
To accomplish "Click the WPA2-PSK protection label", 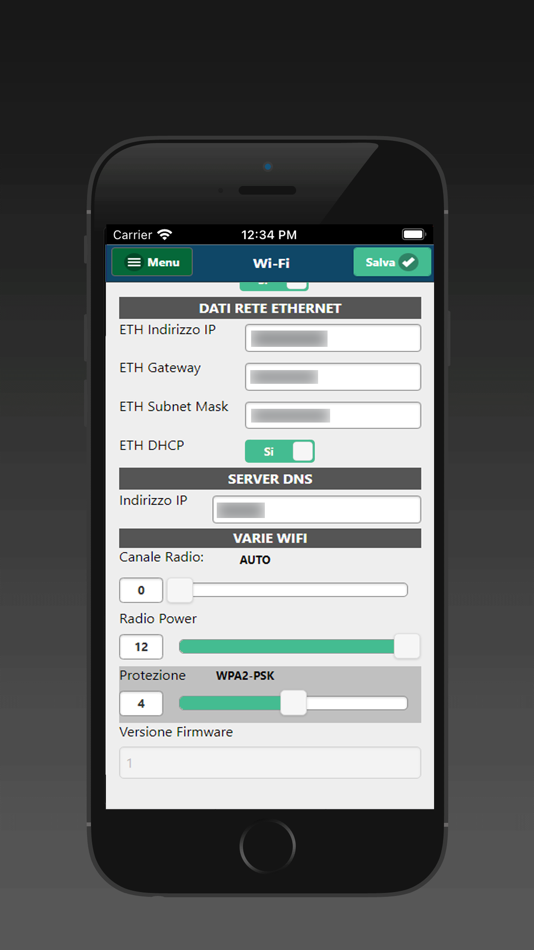I will click(245, 676).
